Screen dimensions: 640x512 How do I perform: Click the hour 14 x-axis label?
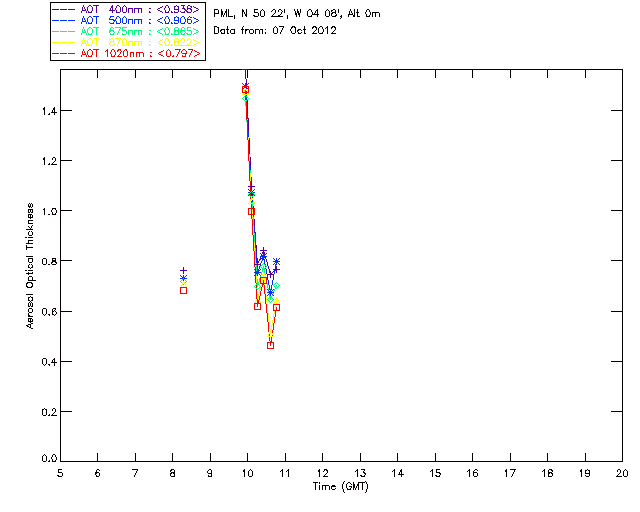click(398, 473)
